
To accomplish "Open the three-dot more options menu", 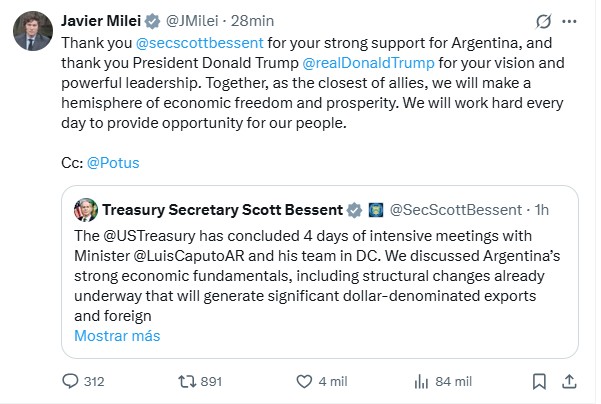I will click(570, 21).
